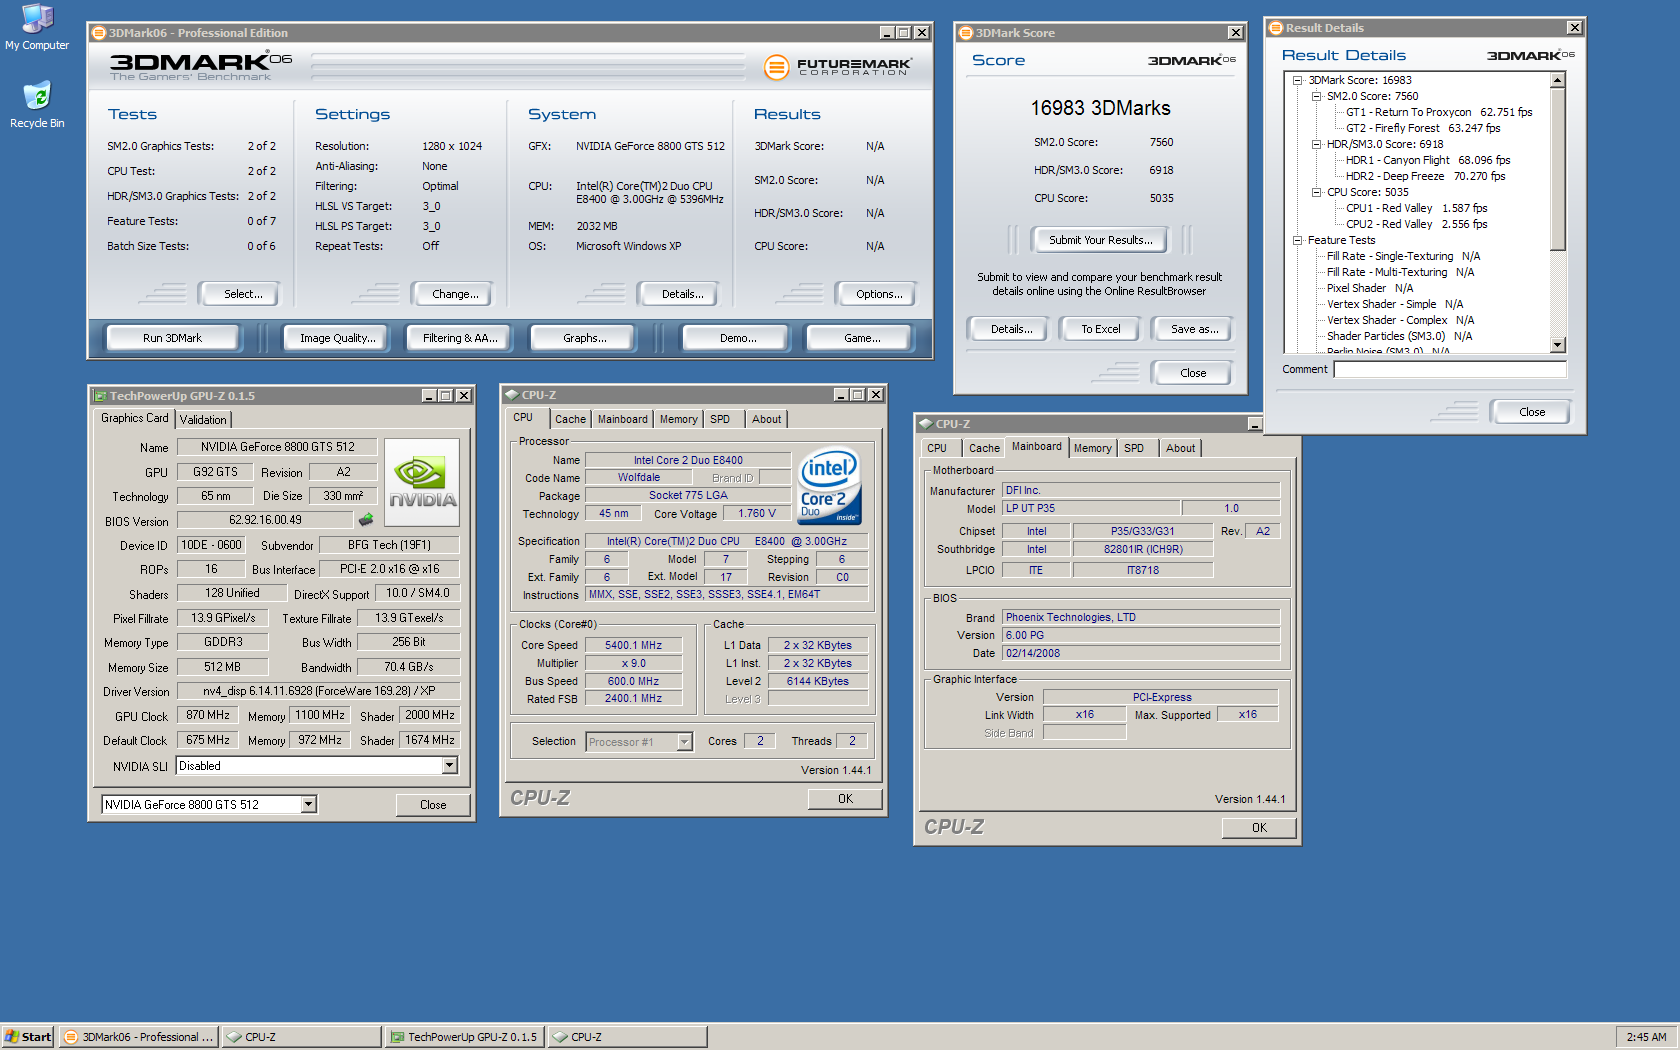Screen dimensions: 1680x1050
Task: Click the Save as... button
Action: (x=1194, y=329)
